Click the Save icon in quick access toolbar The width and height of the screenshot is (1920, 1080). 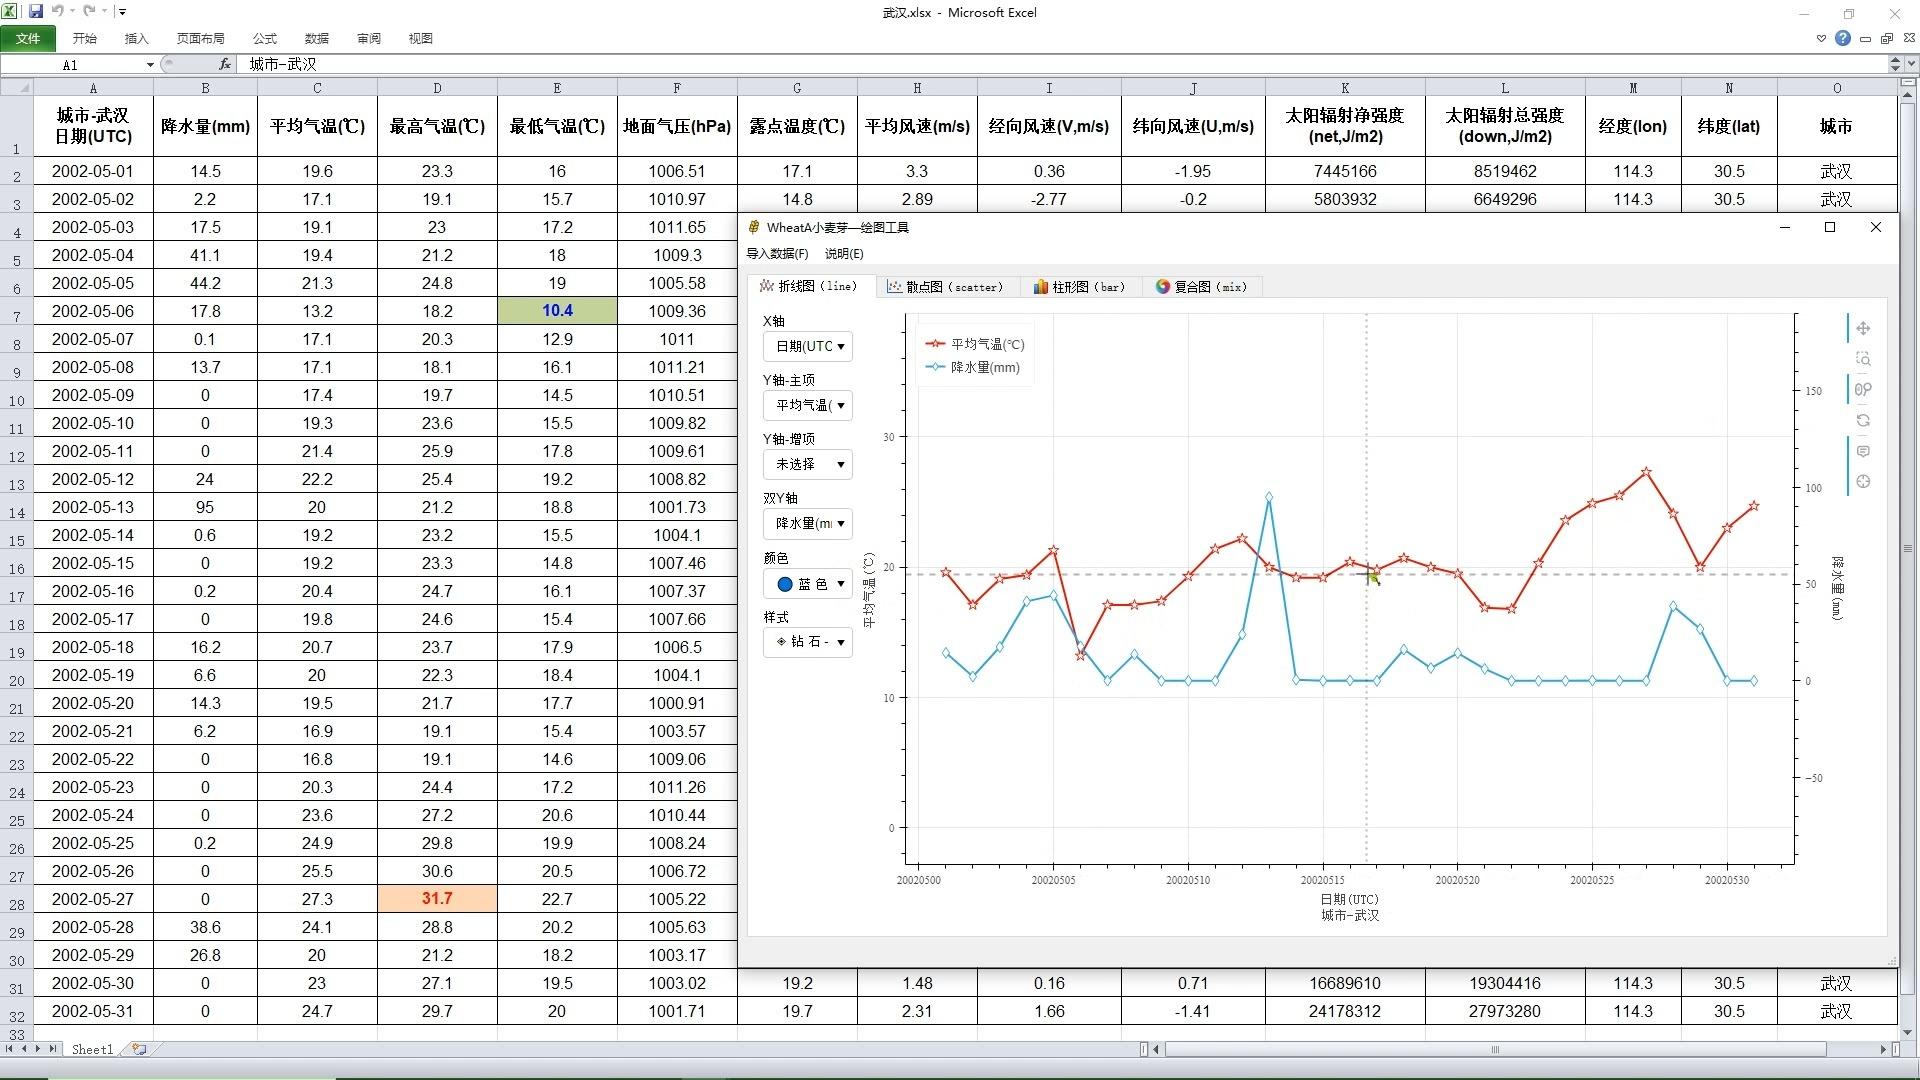pyautogui.click(x=36, y=11)
